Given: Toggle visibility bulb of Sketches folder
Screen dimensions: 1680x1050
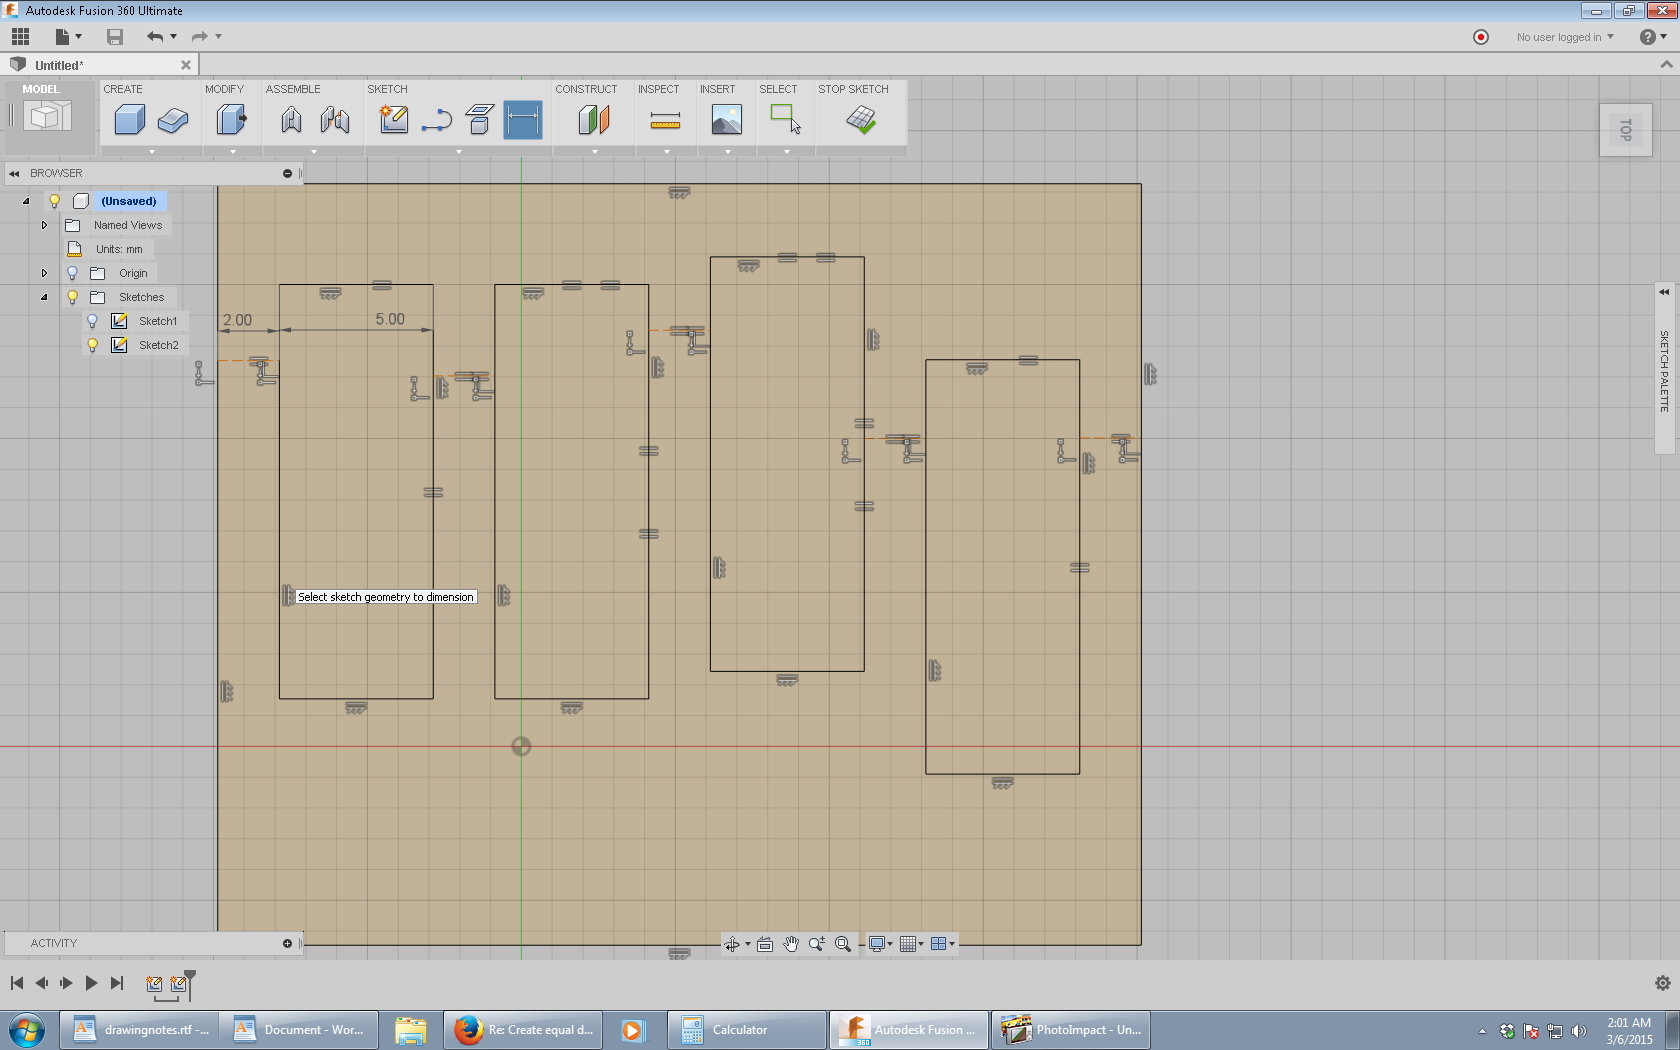Looking at the screenshot, I should [x=72, y=297].
